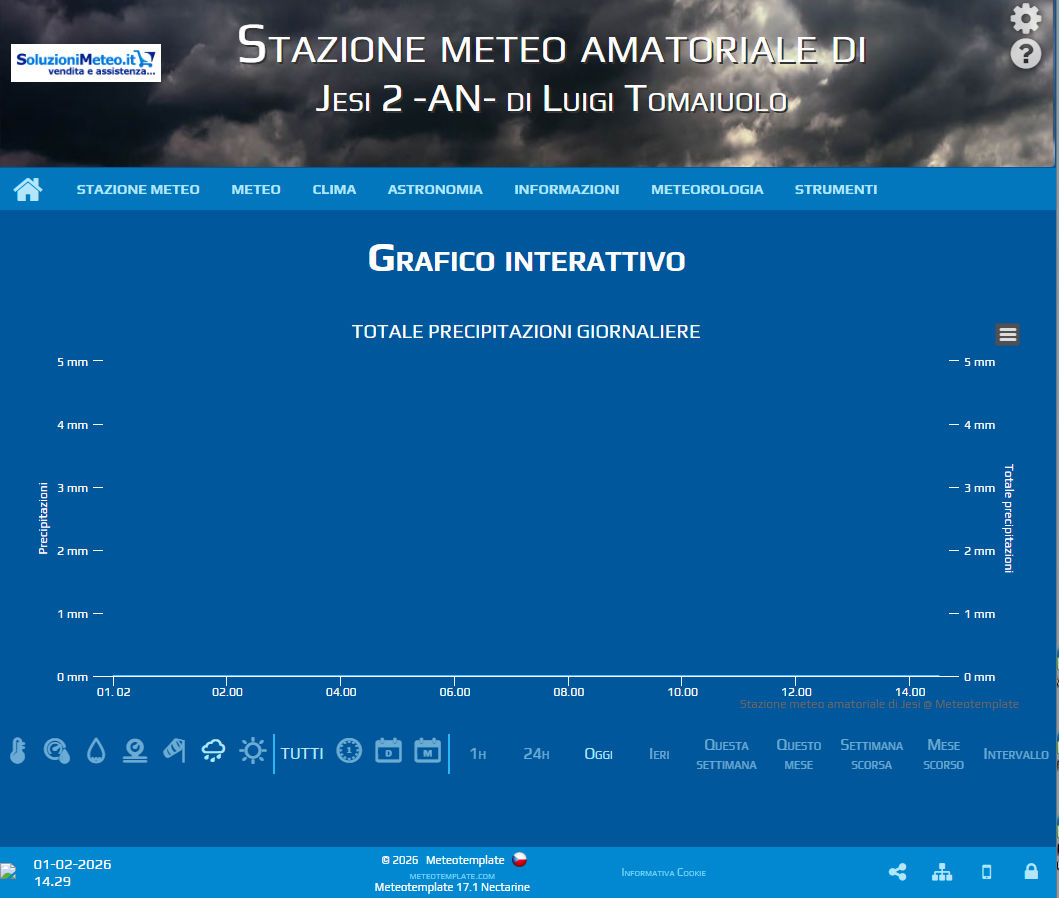
Task: Click the share icon in footer
Action: click(897, 872)
